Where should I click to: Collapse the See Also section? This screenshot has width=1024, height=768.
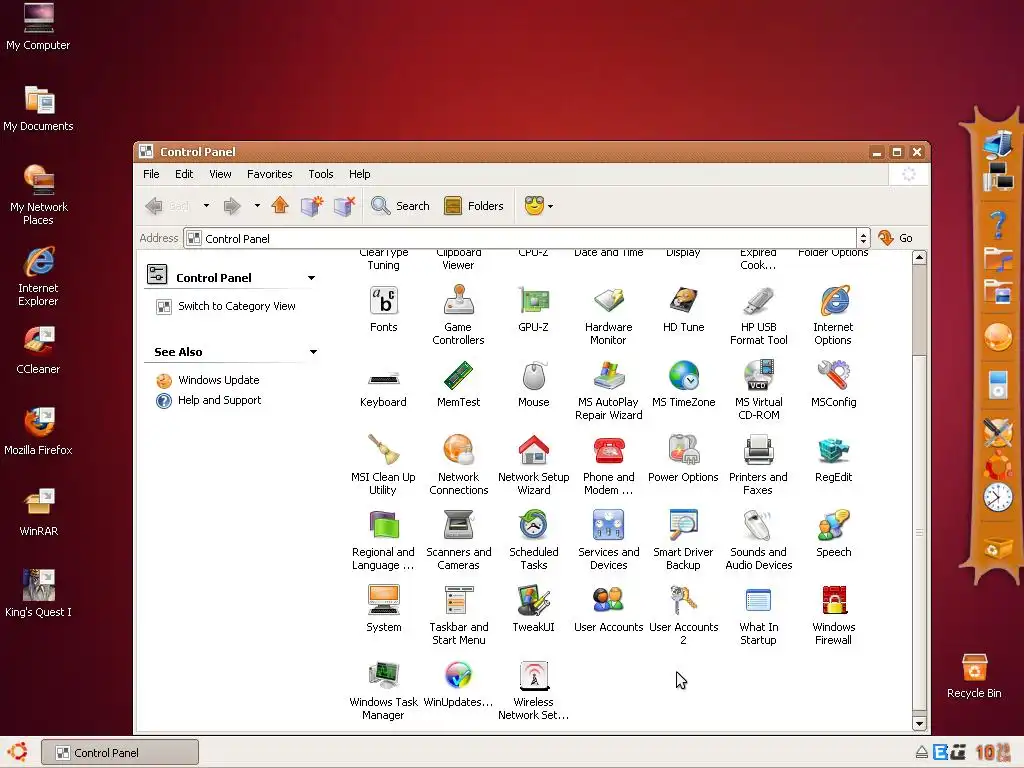[313, 352]
